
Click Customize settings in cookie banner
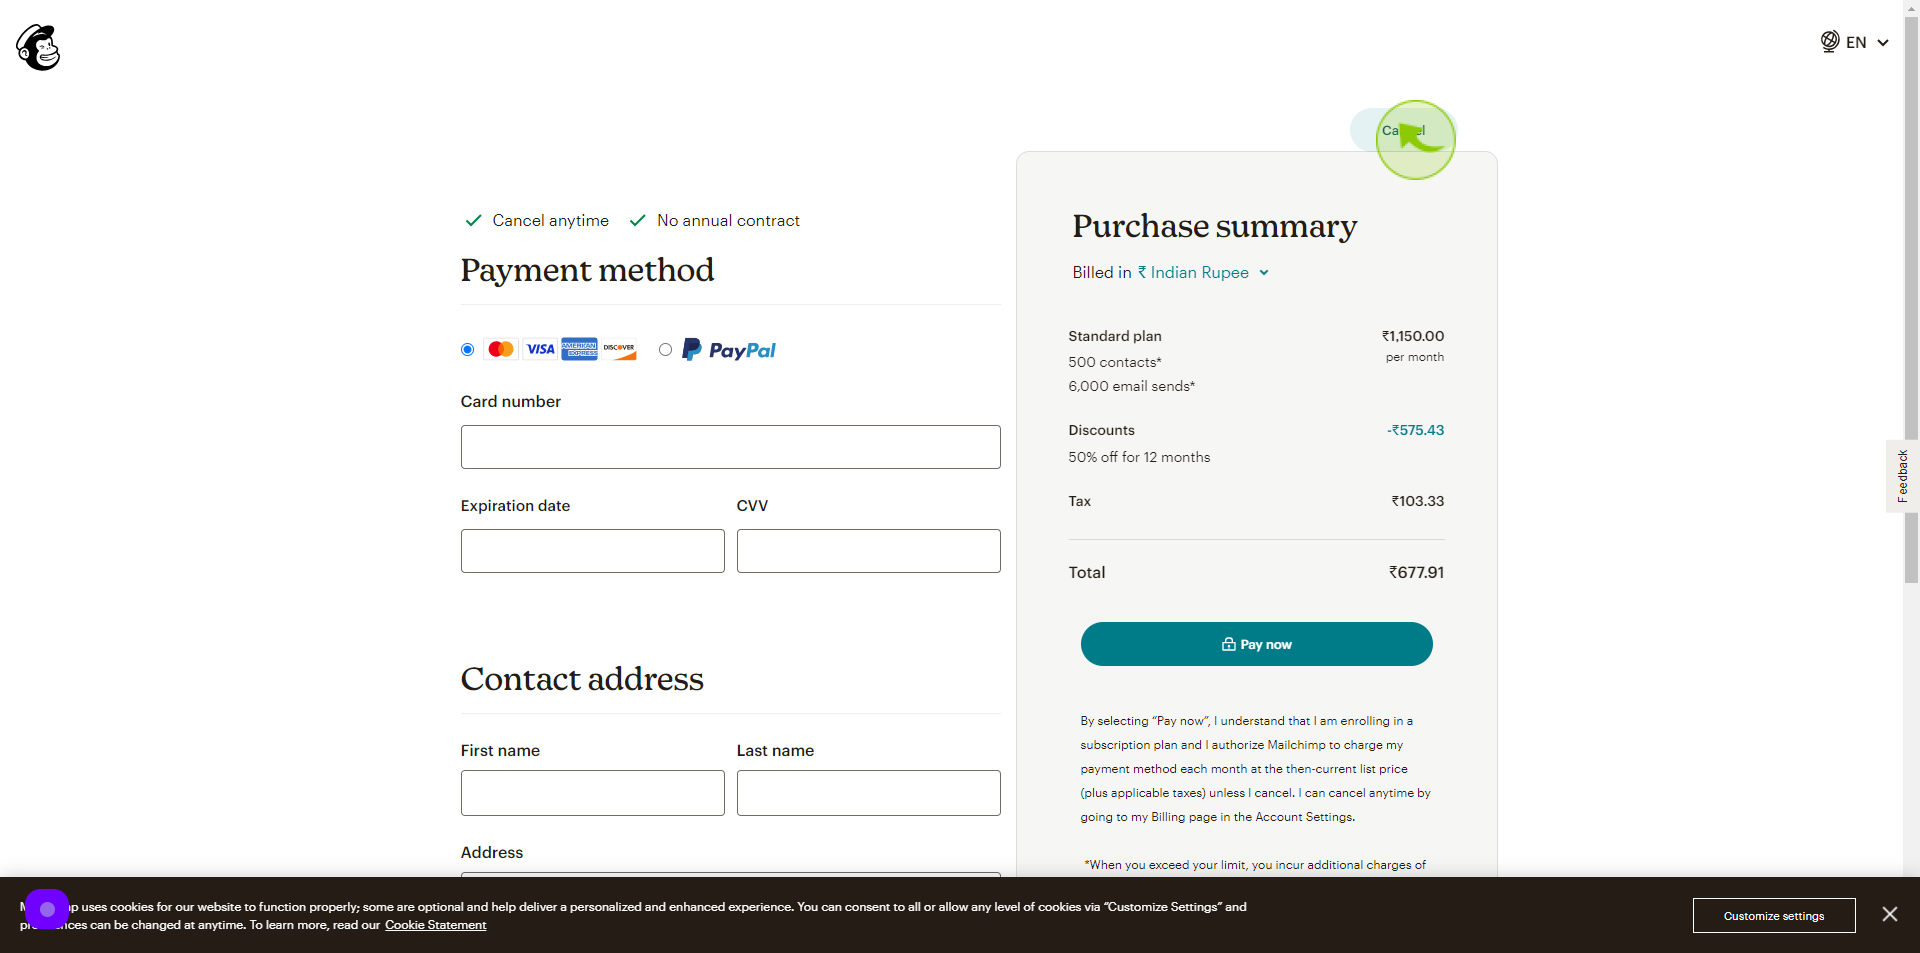[1774, 915]
